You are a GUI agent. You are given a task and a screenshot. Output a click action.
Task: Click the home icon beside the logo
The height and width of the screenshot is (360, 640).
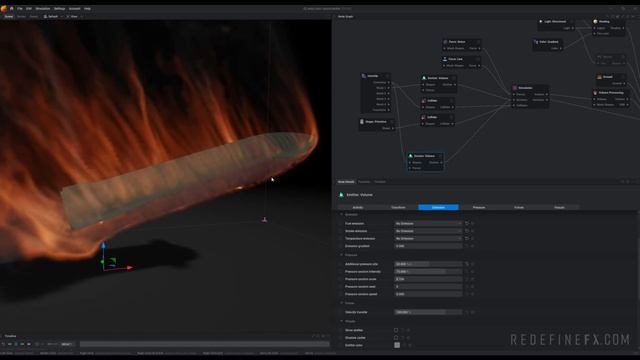click(x=12, y=9)
